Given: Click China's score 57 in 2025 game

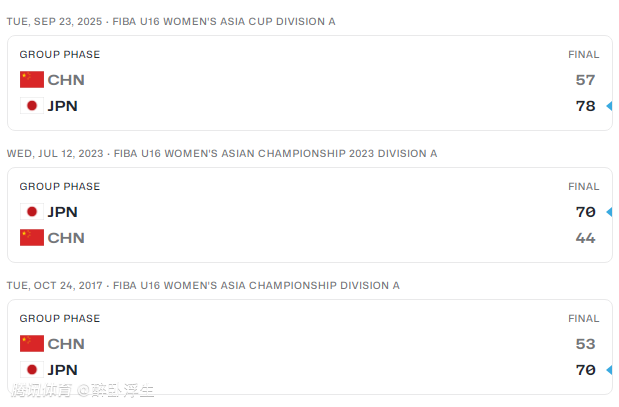Looking at the screenshot, I should 585,80.
